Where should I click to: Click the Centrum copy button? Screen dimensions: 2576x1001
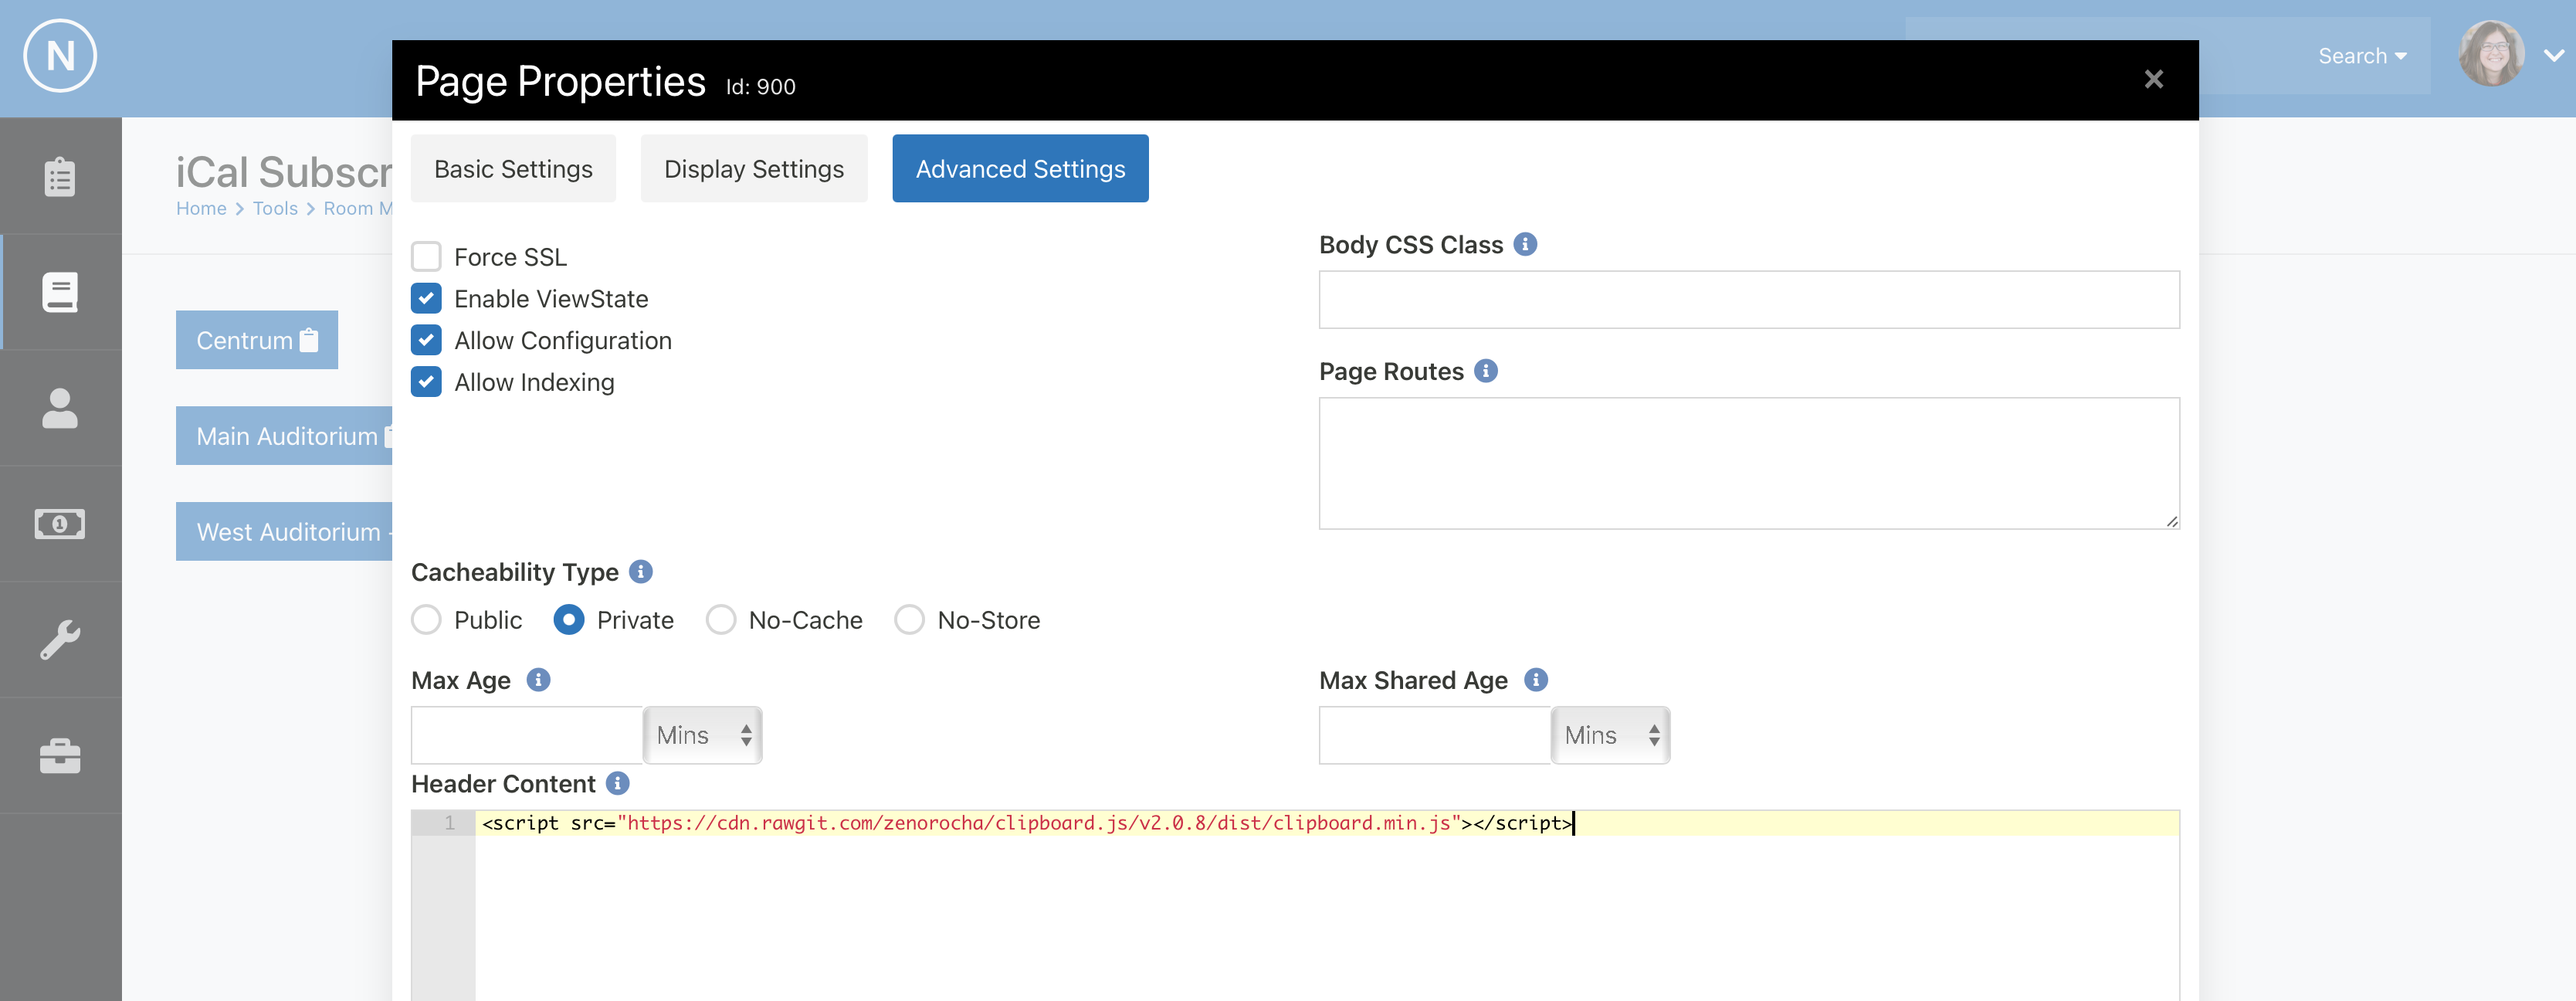[257, 340]
